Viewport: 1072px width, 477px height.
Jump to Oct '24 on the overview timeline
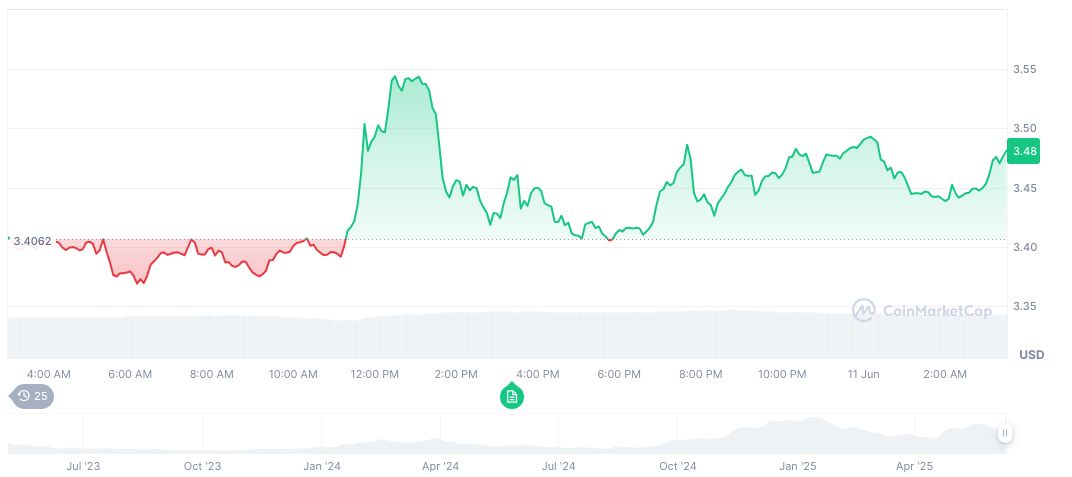pos(677,466)
